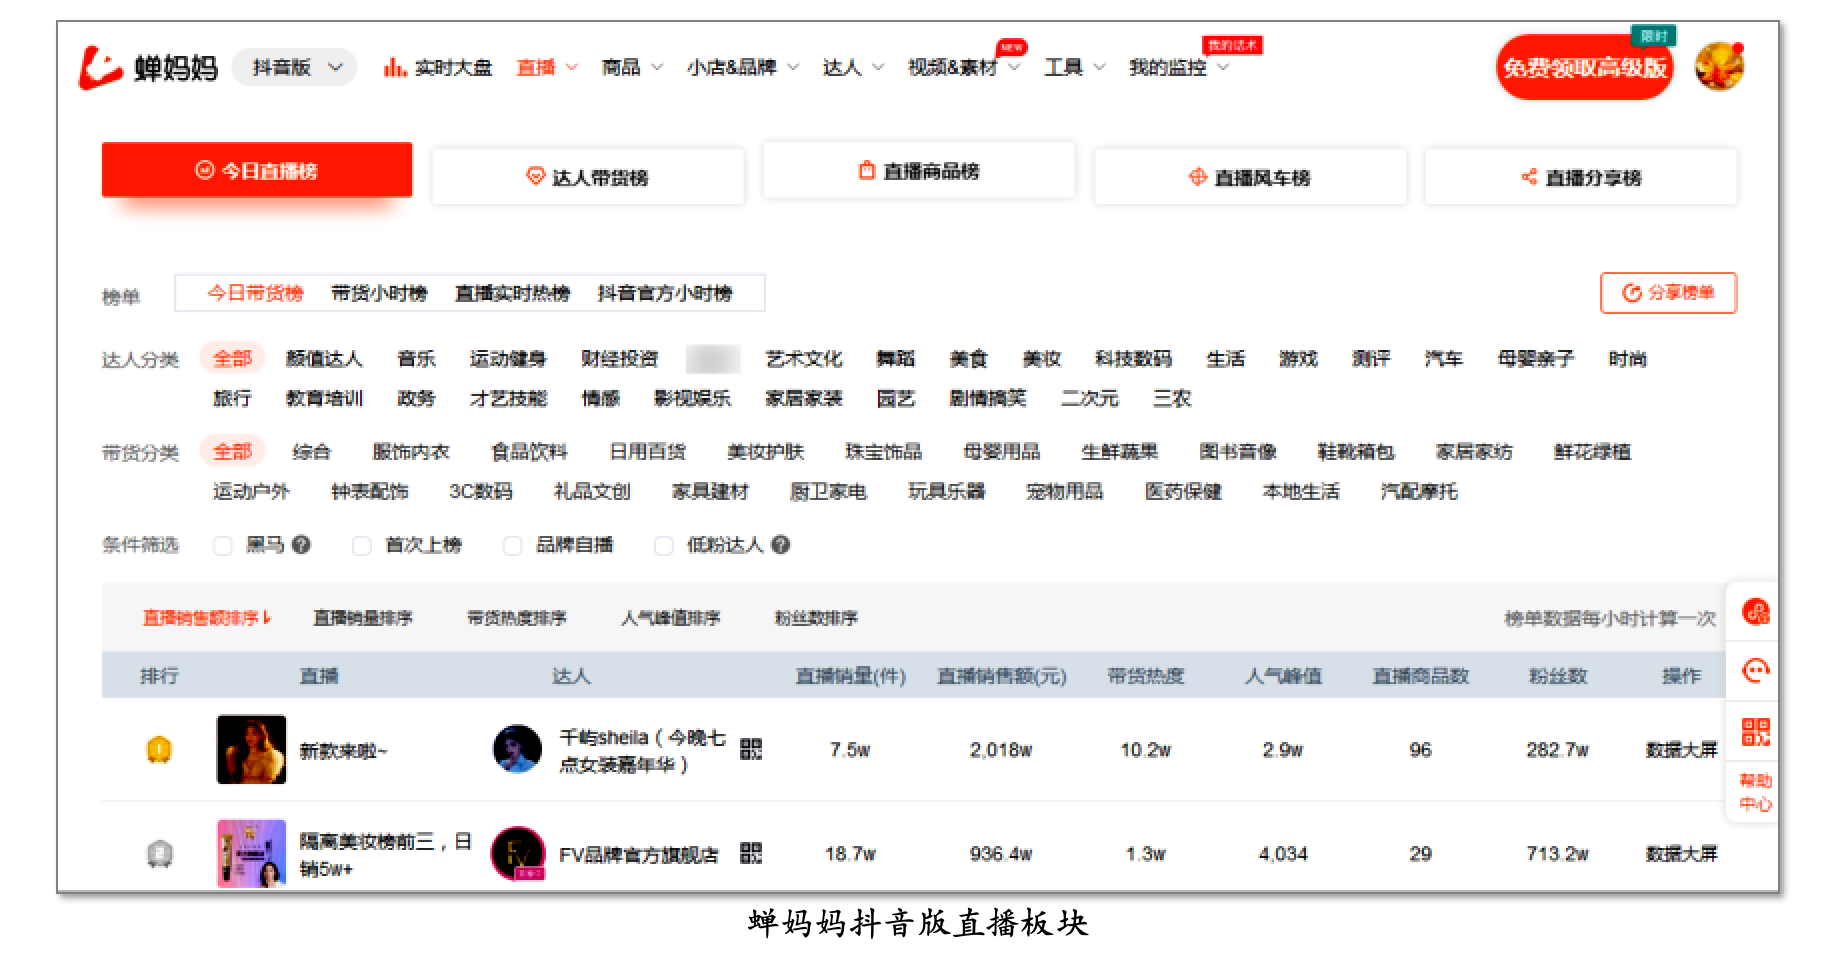The height and width of the screenshot is (960, 1824).
Task: Click the help icon next to 低粉达人
Action: click(x=781, y=545)
